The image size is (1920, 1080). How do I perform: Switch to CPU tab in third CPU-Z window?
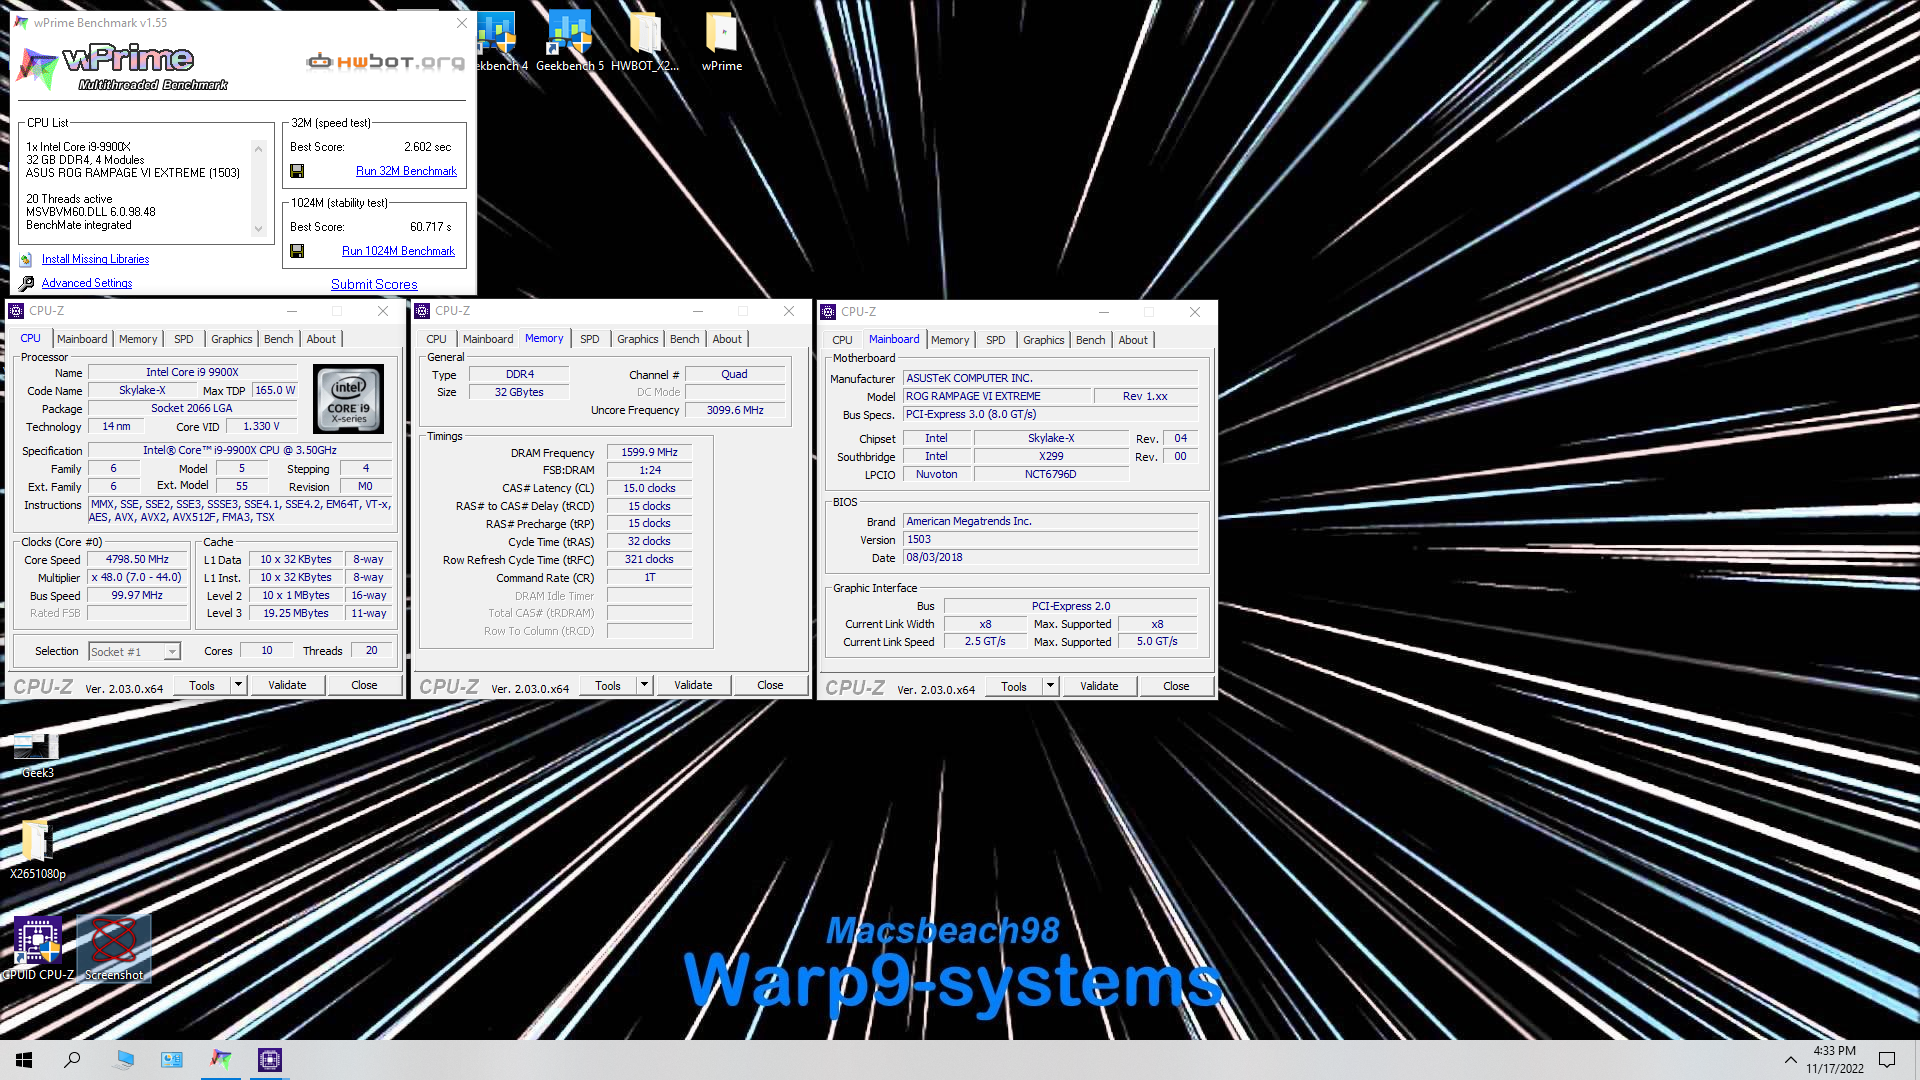pyautogui.click(x=842, y=340)
